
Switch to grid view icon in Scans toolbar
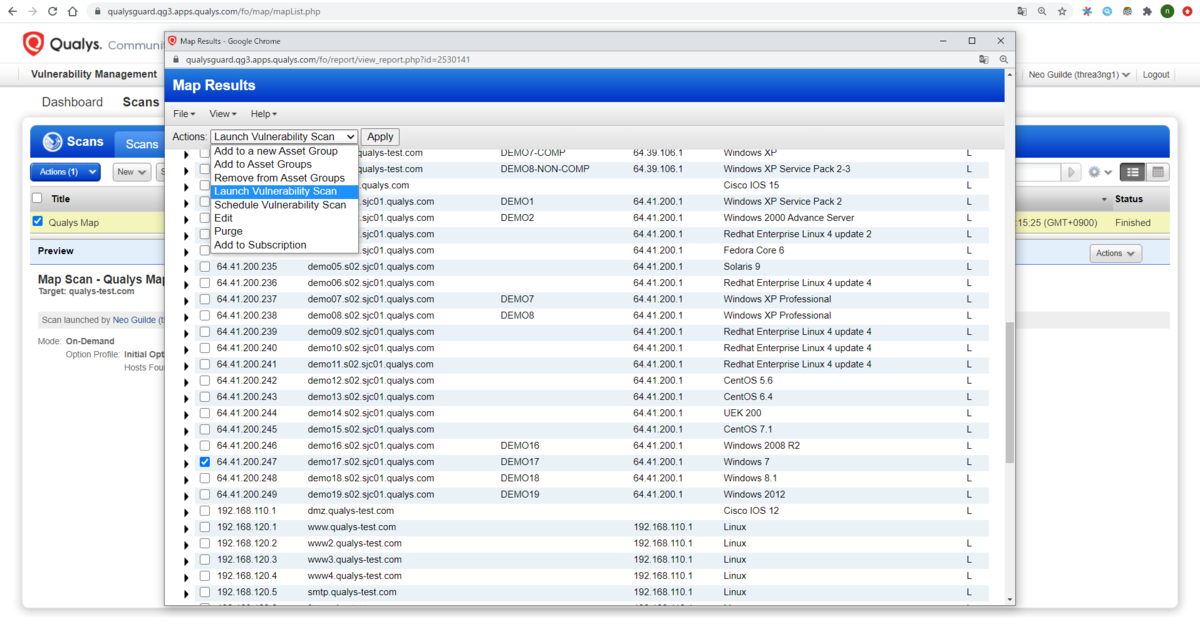pos(1158,172)
